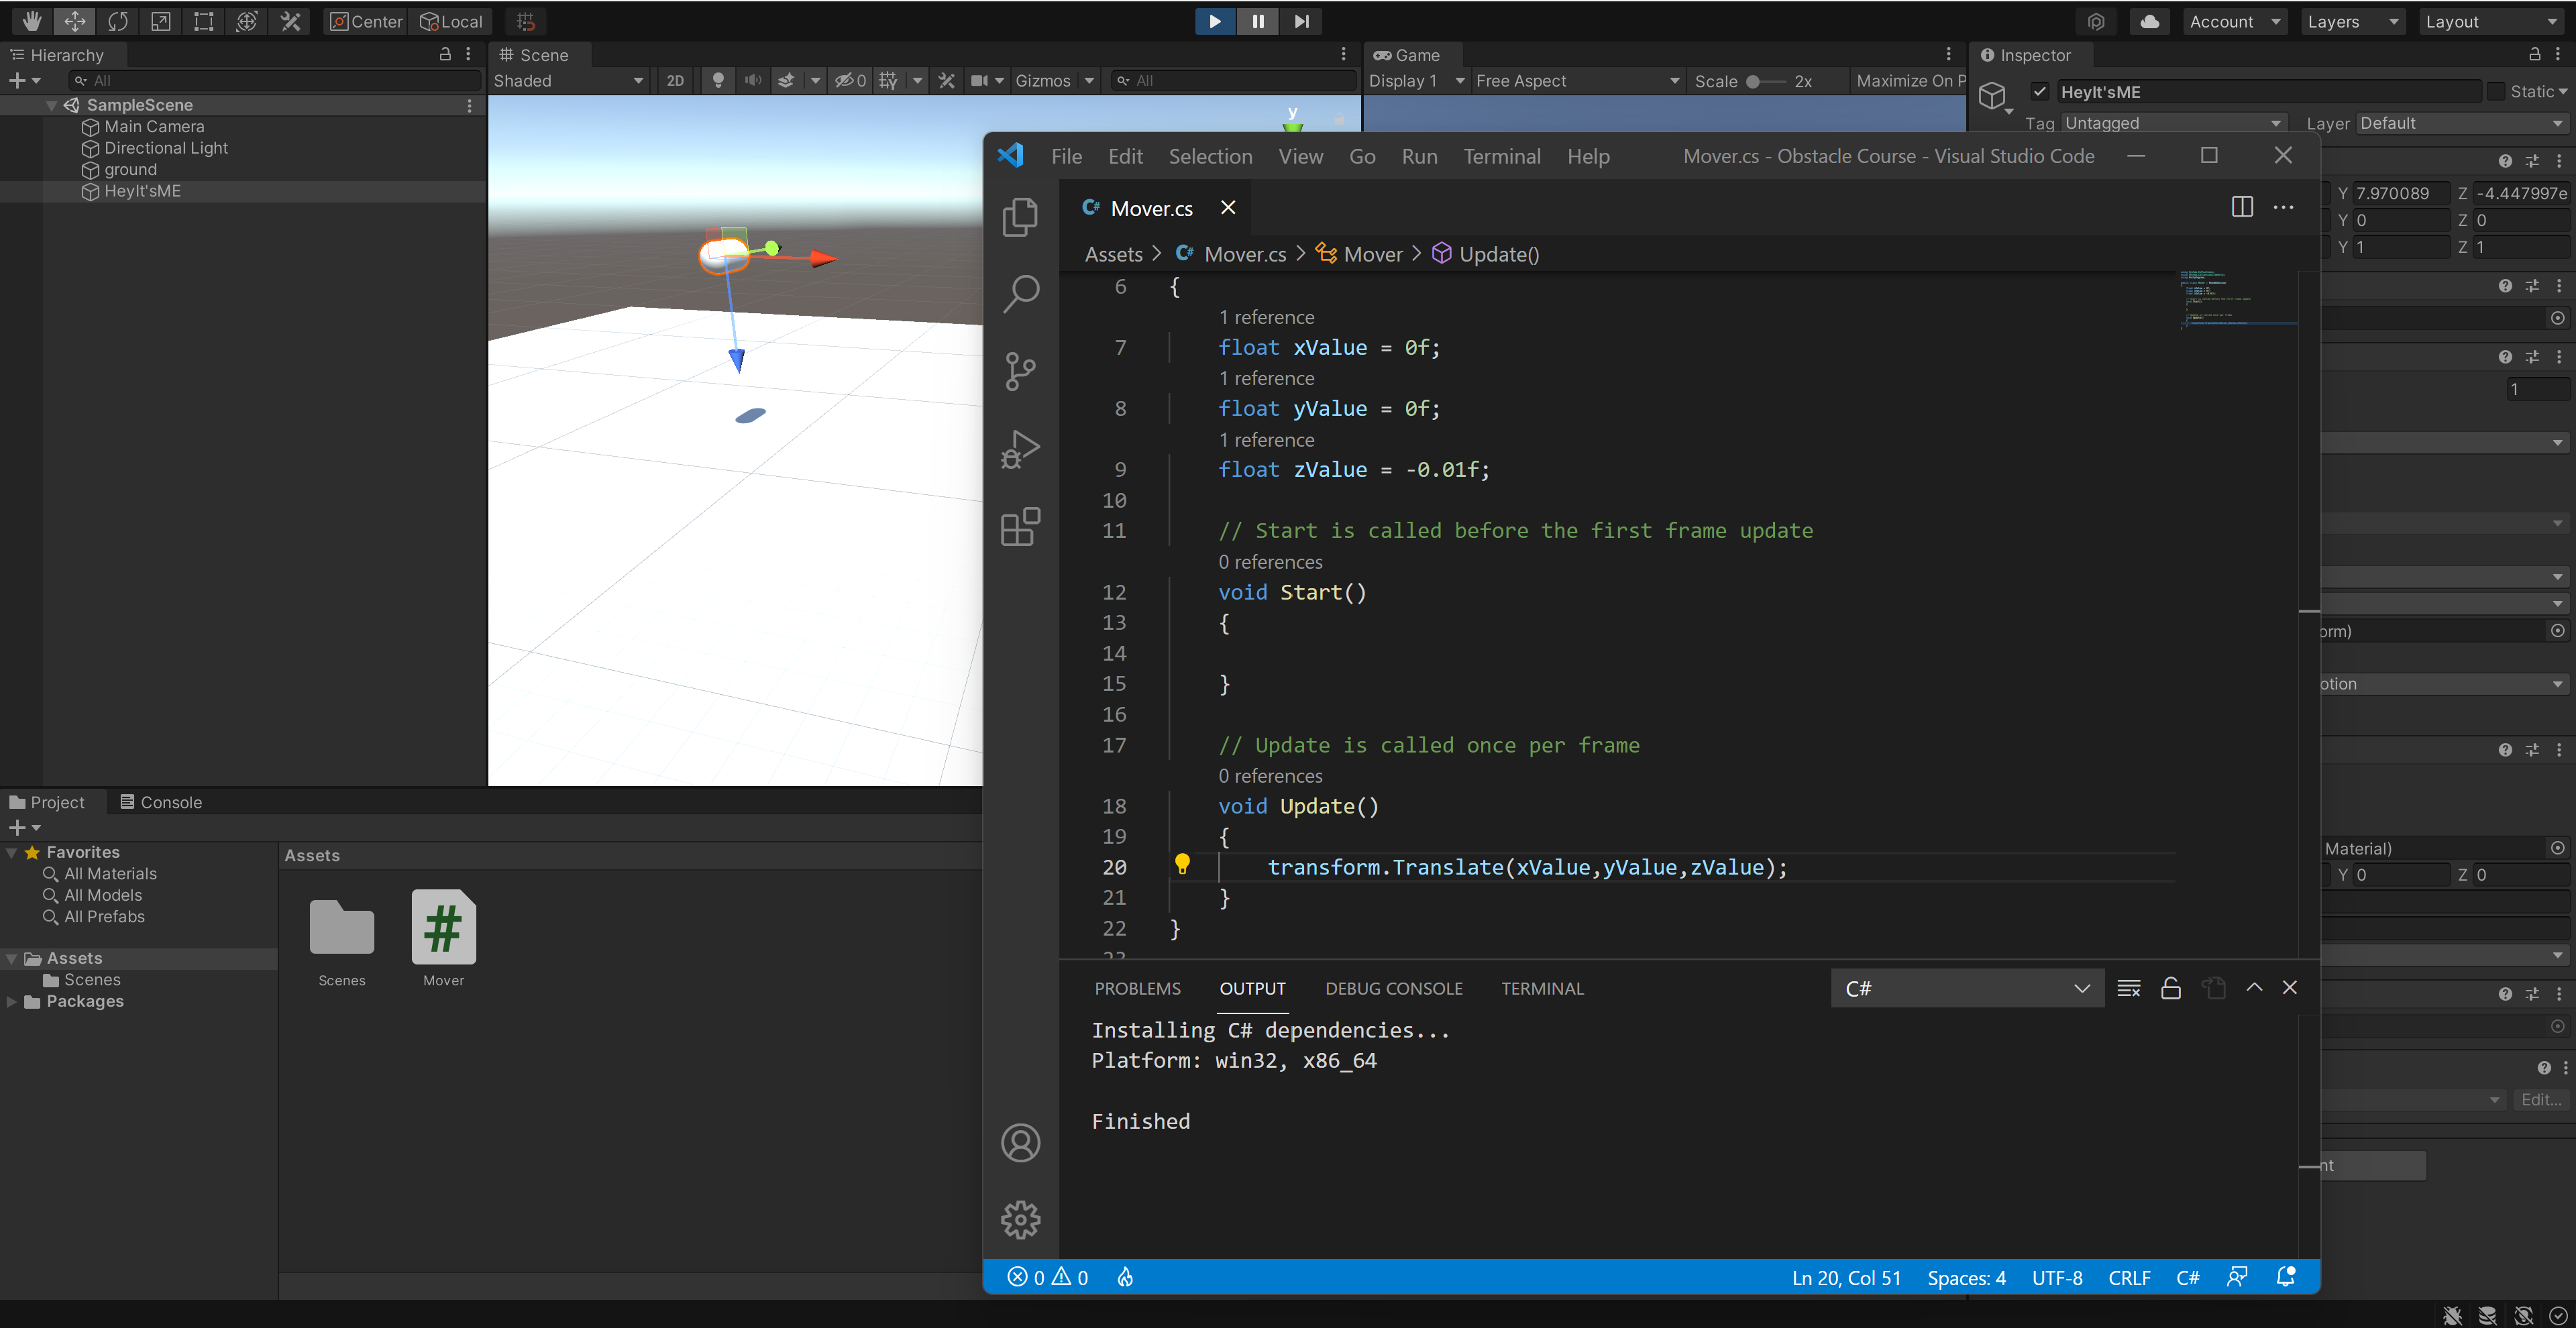This screenshot has width=2576, height=1328.
Task: Select the Unity Hand tool
Action: tap(31, 21)
